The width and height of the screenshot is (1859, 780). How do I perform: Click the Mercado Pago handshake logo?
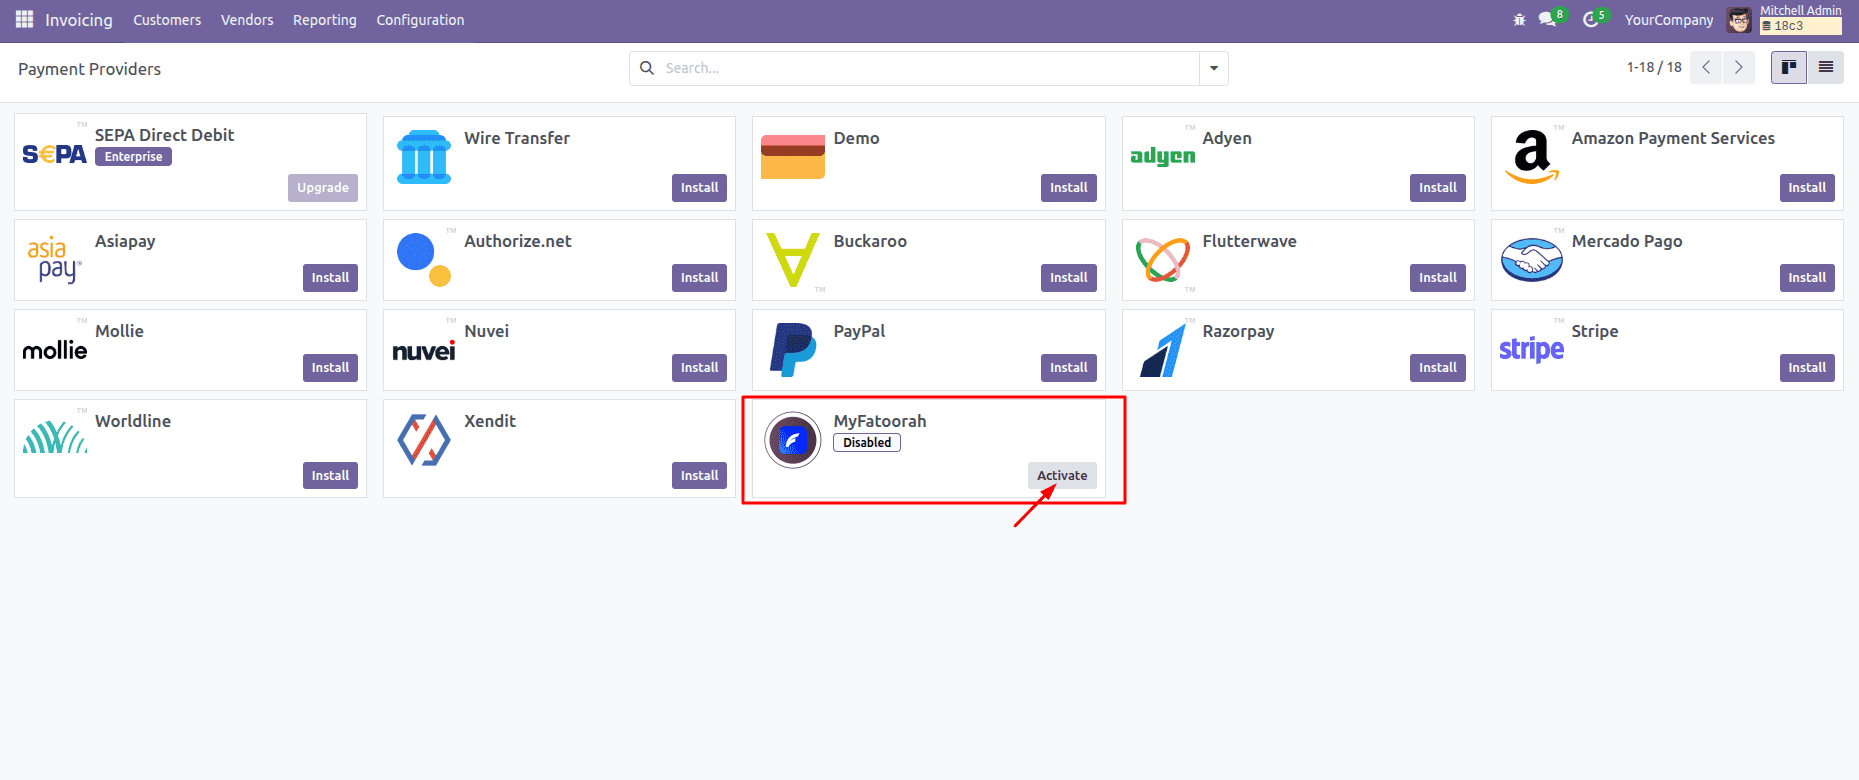click(1532, 260)
